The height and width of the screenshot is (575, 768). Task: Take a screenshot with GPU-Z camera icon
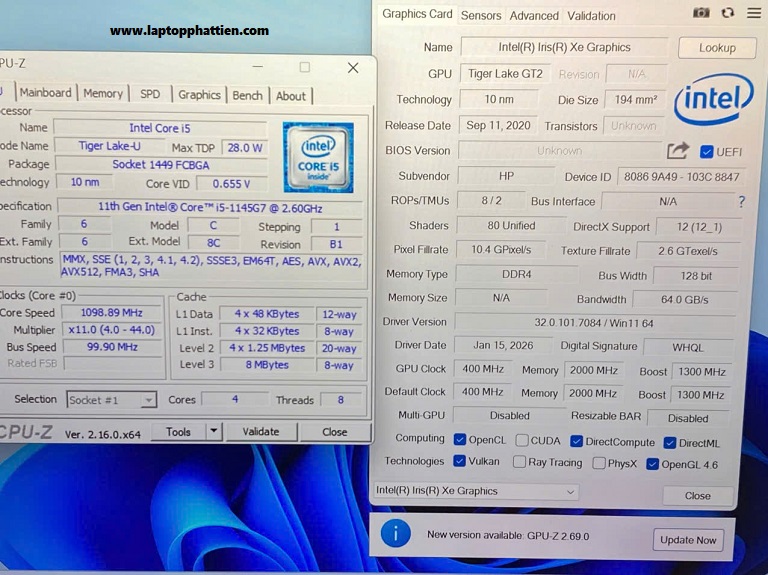[701, 13]
